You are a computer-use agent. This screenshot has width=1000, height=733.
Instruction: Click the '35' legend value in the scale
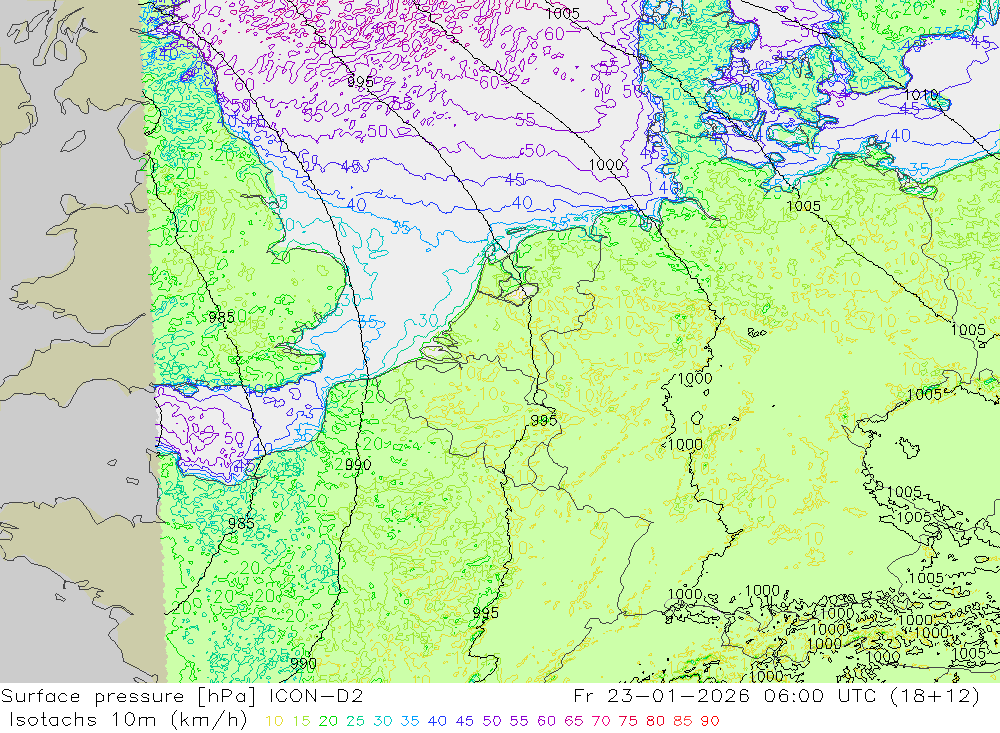pos(409,722)
